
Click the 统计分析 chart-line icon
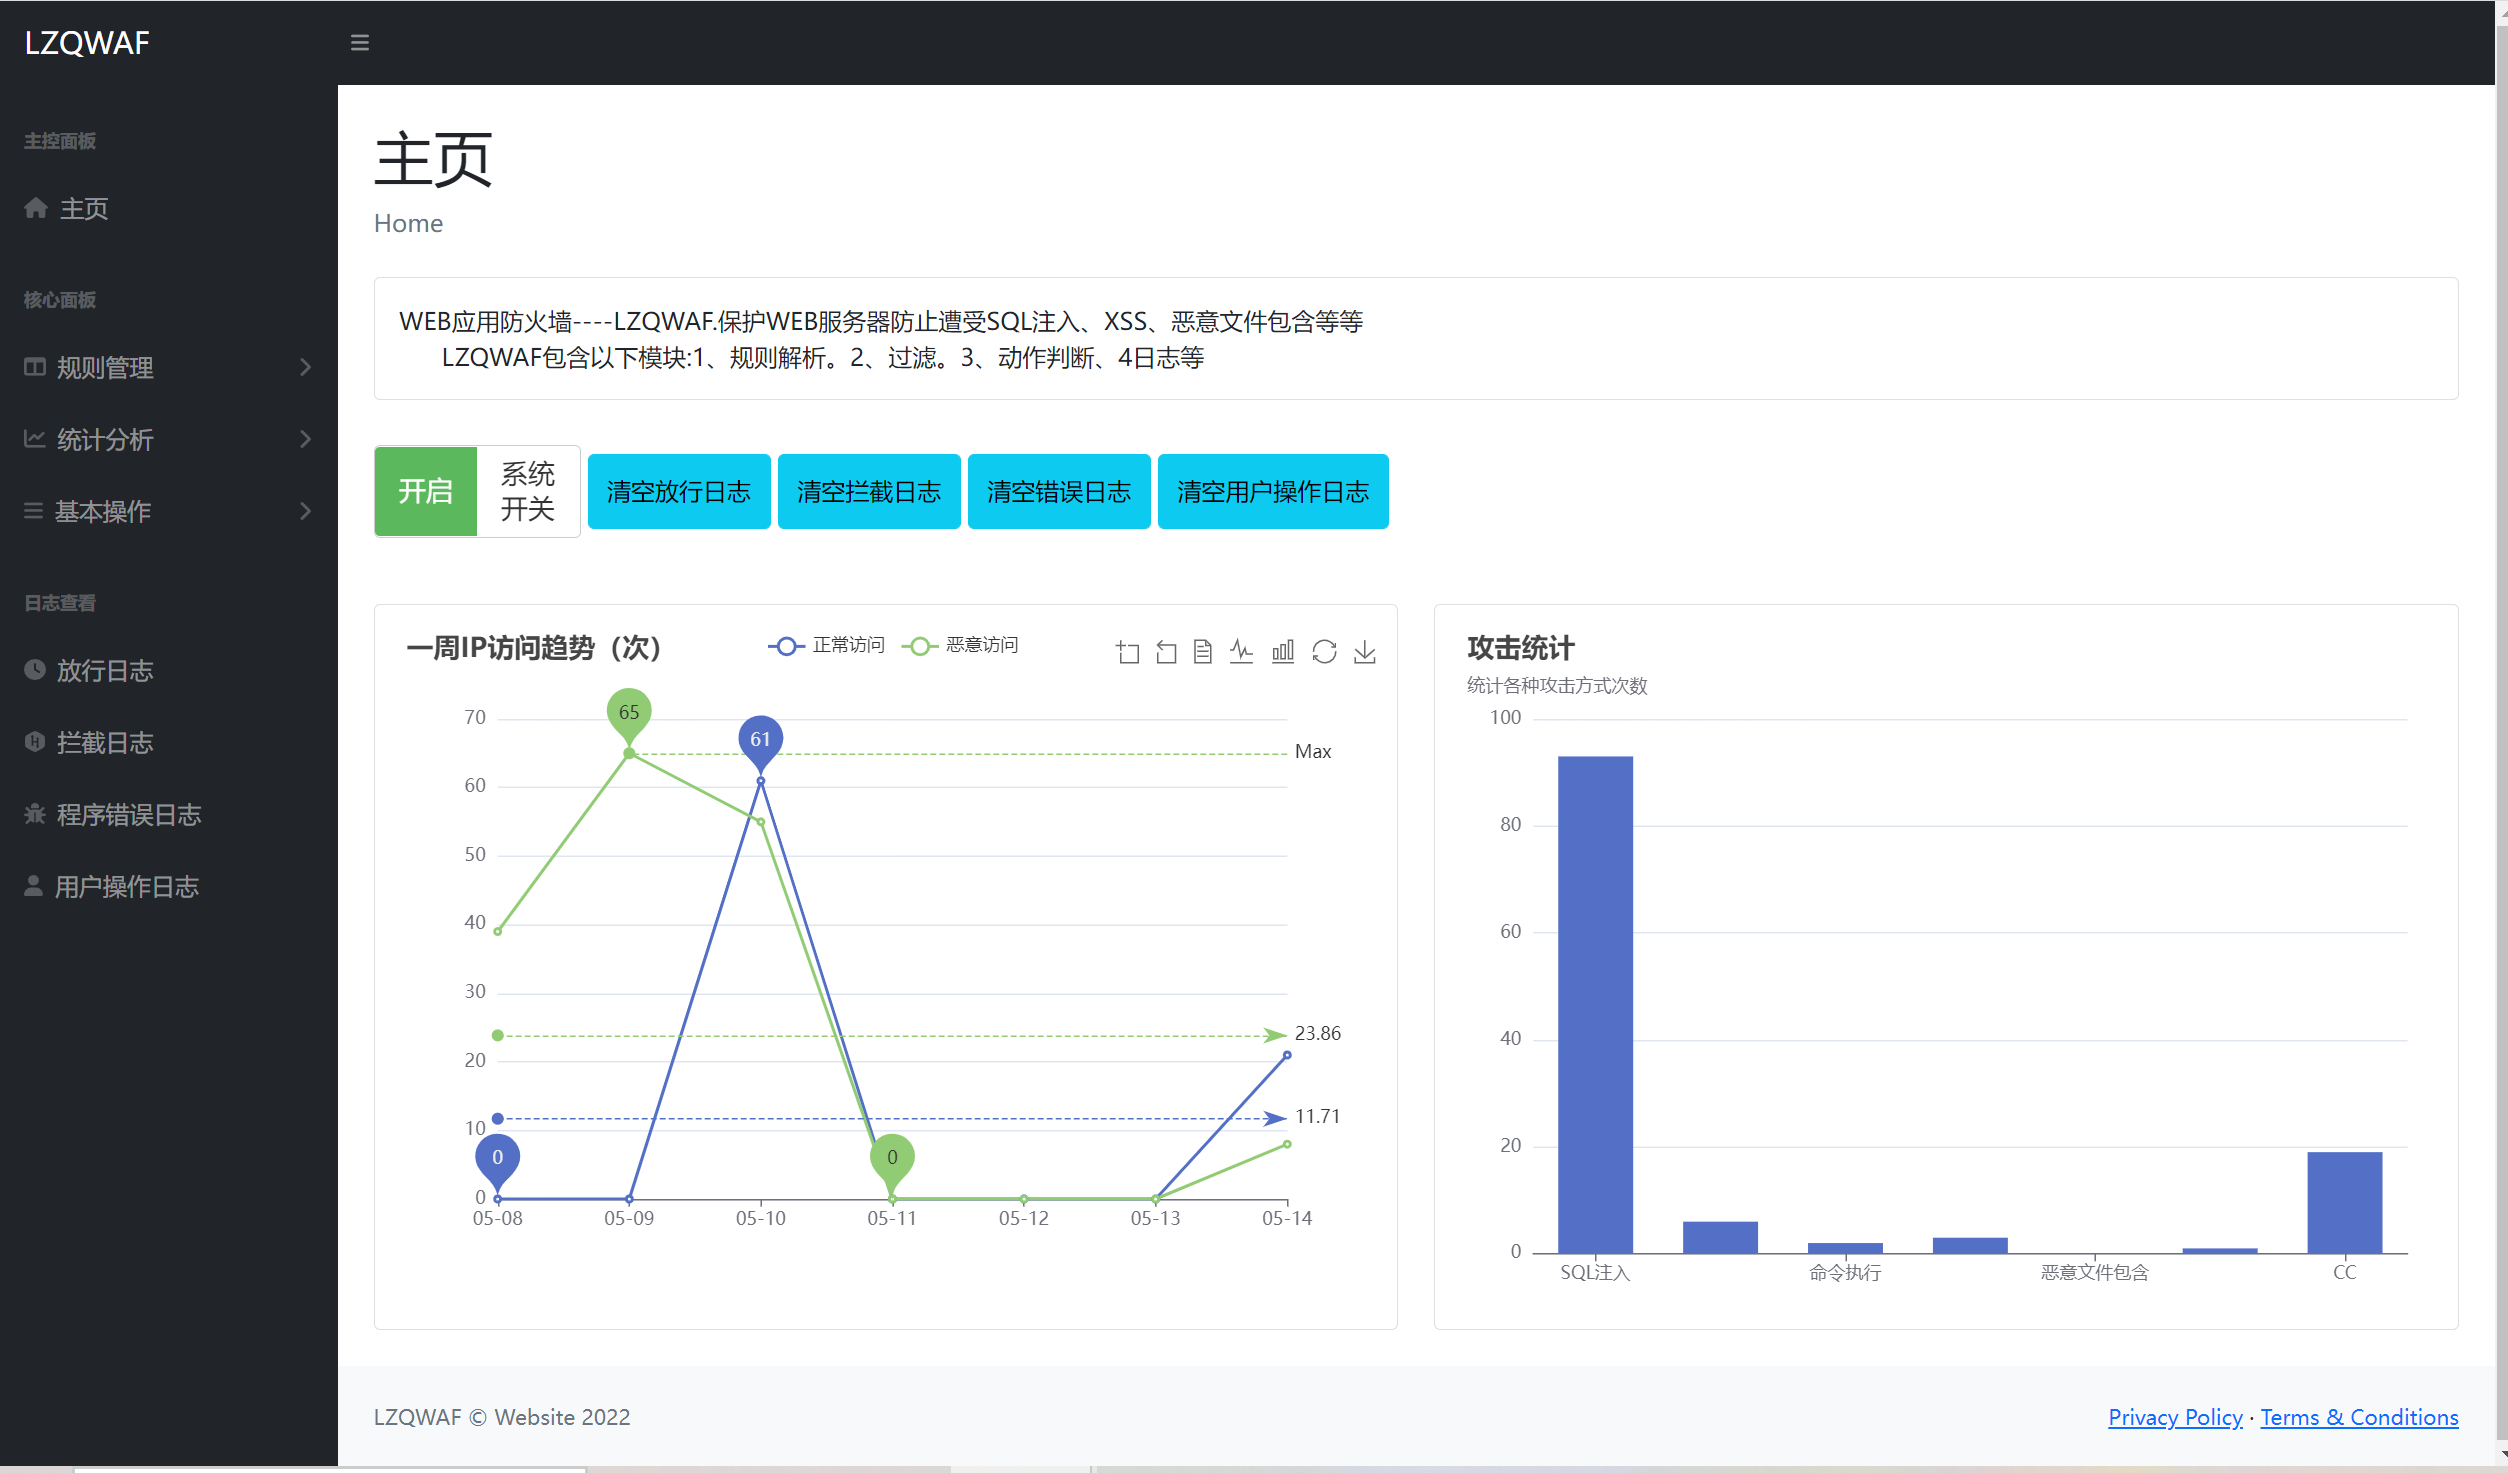click(x=35, y=439)
